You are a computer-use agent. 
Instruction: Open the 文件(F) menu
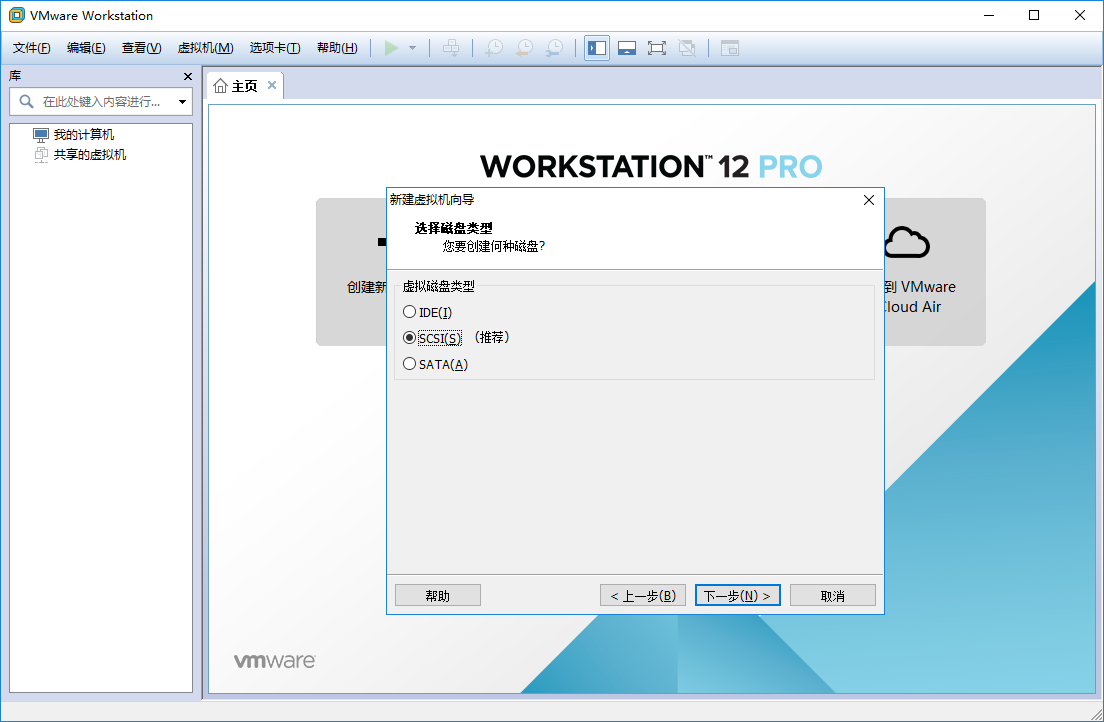[32, 48]
